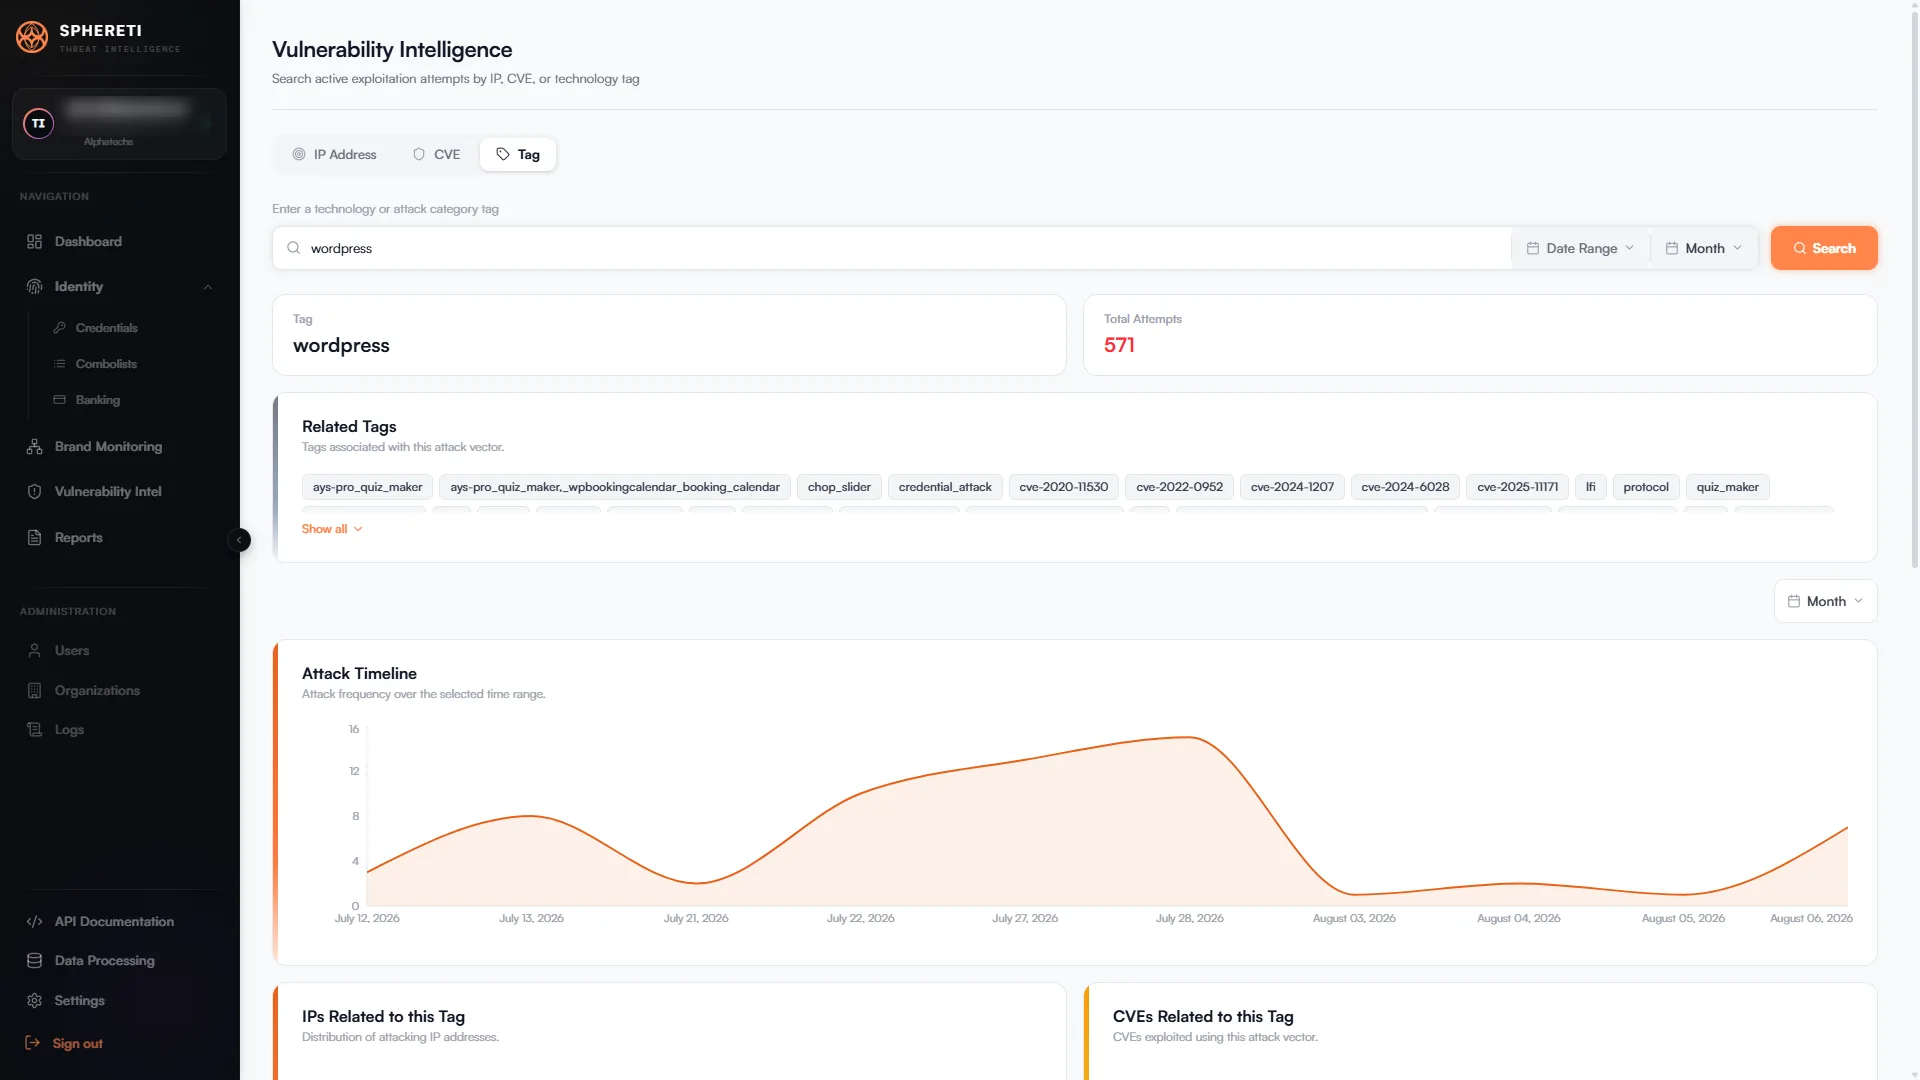
Task: Switch to the IP Address tab
Action: point(334,154)
